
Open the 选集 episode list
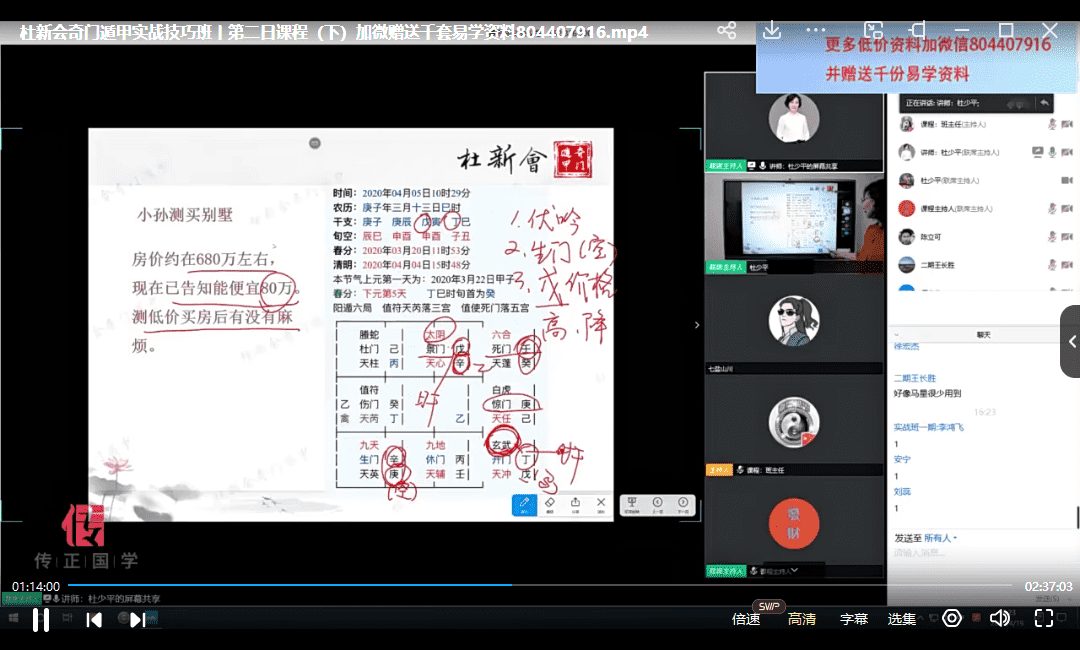pos(902,619)
